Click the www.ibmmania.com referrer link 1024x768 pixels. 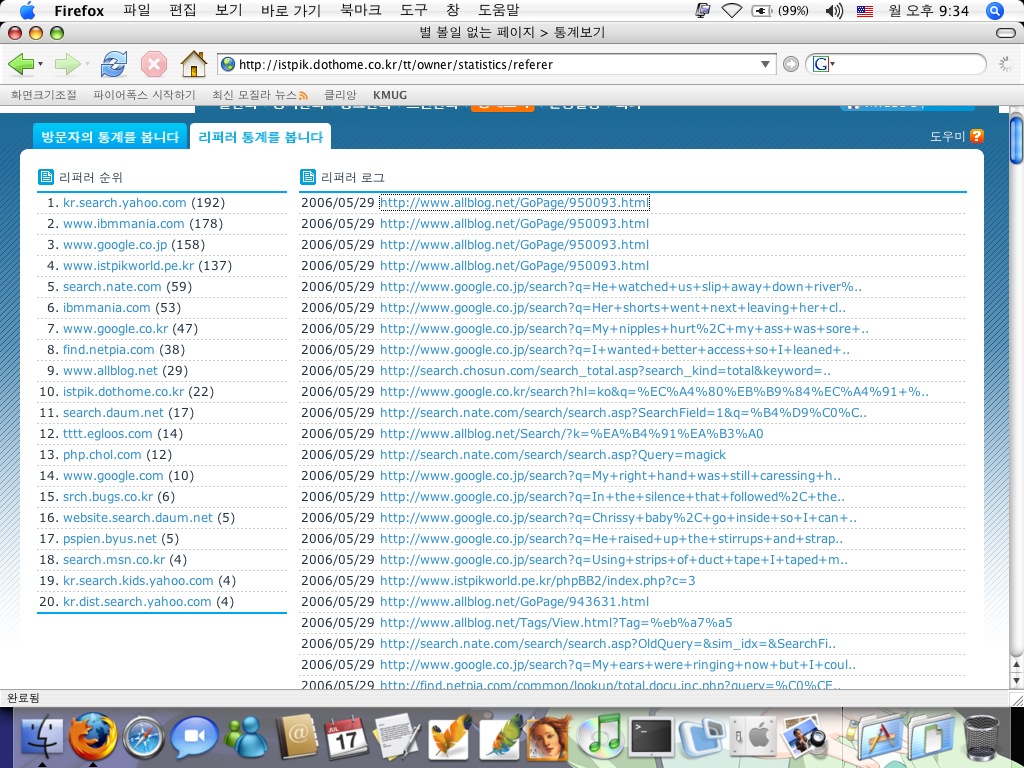tap(123, 224)
